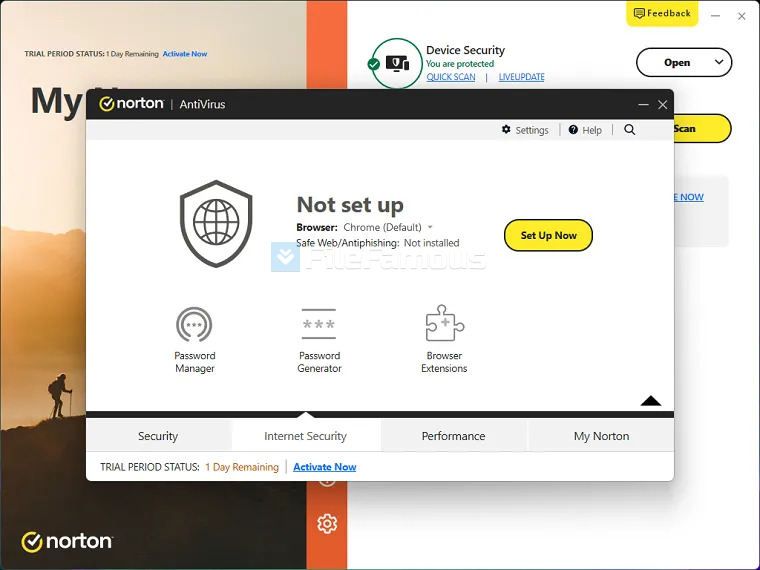The width and height of the screenshot is (760, 570).
Task: Close the My Norton background window
Action: 742,16
